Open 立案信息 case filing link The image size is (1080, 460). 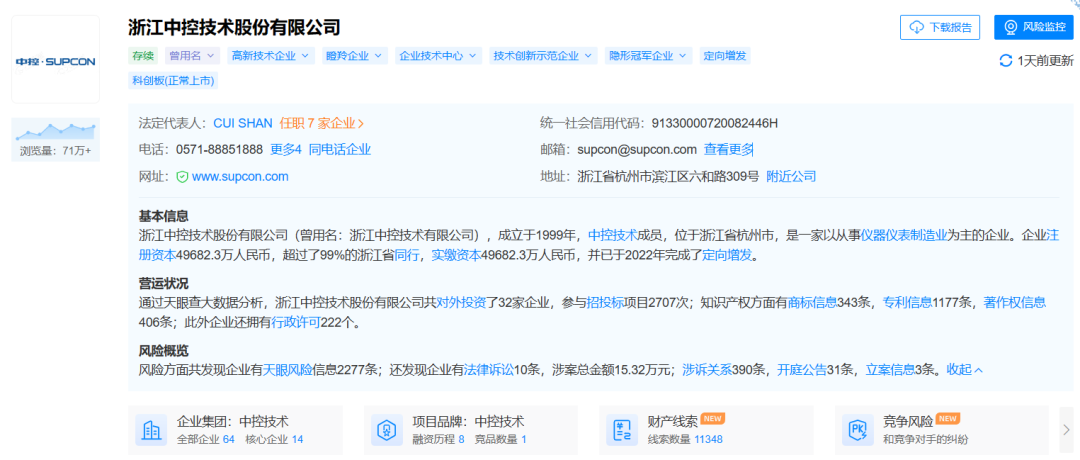coord(891,370)
